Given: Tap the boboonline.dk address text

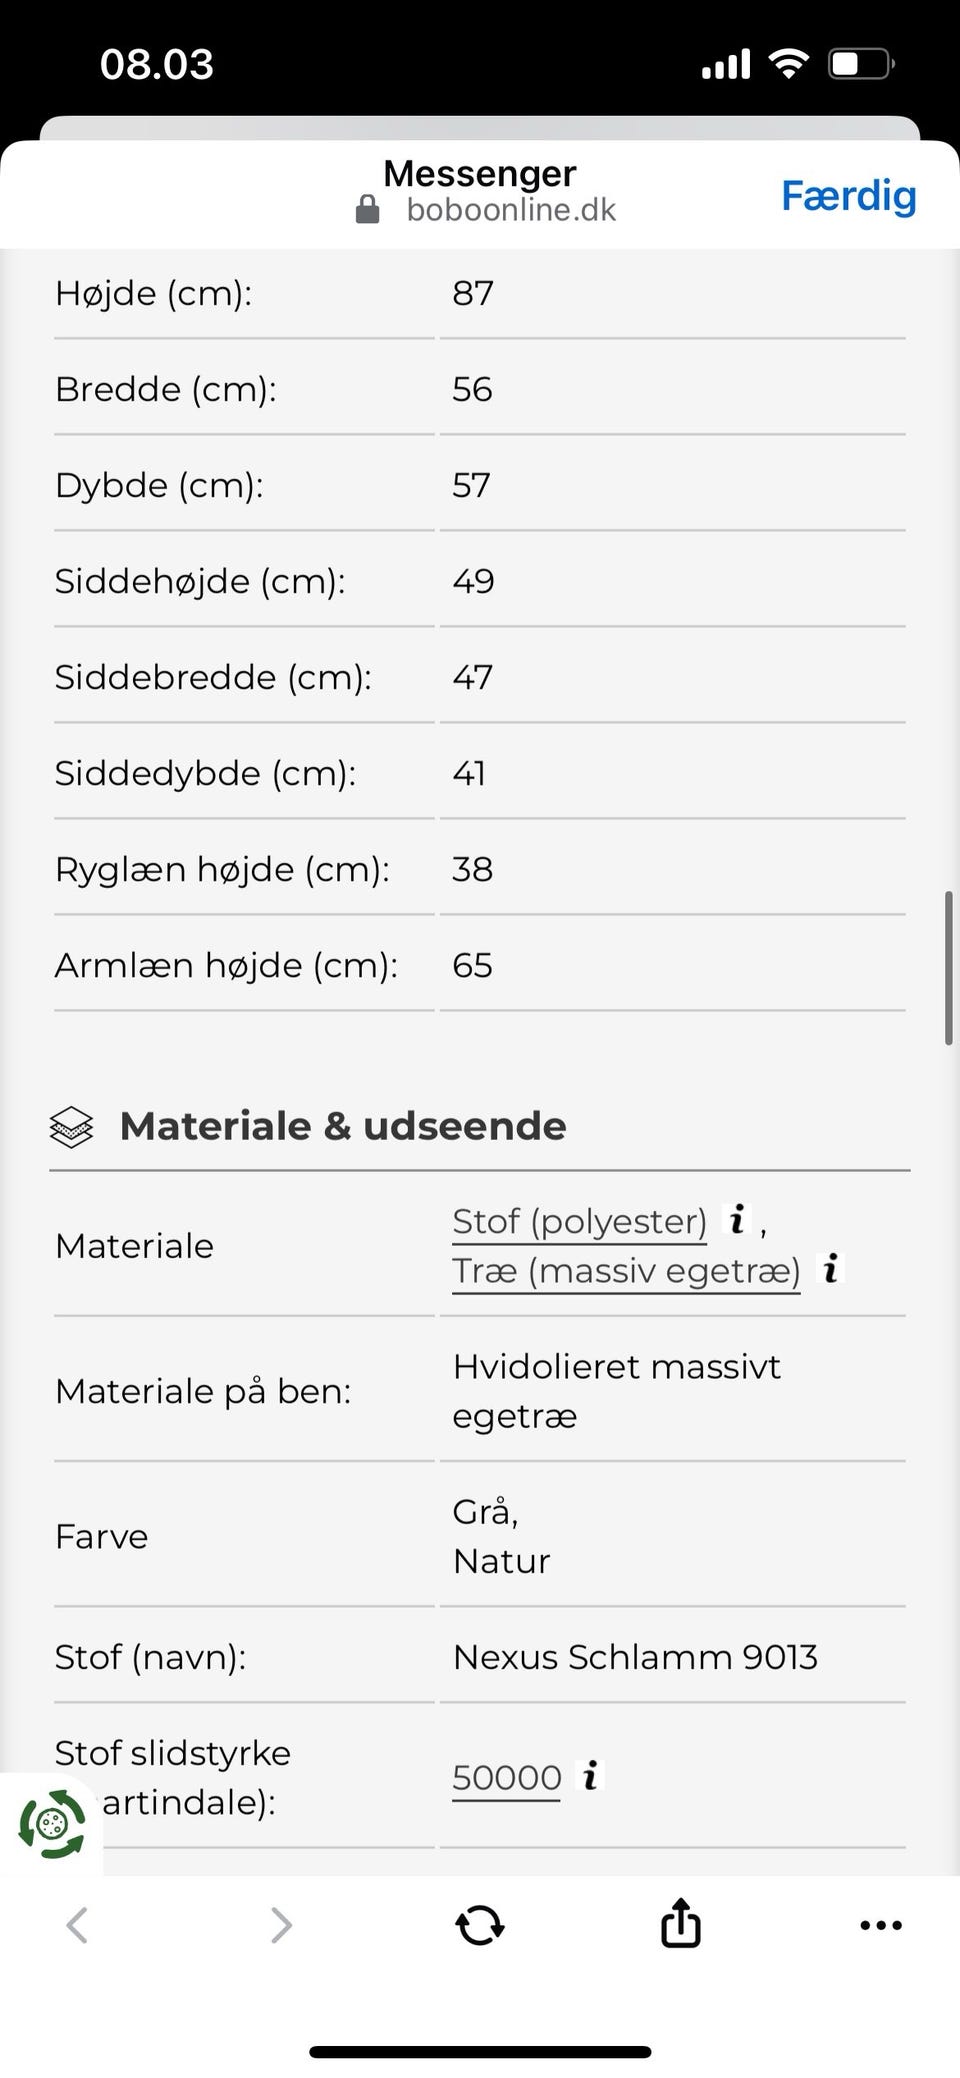Looking at the screenshot, I should click(511, 210).
